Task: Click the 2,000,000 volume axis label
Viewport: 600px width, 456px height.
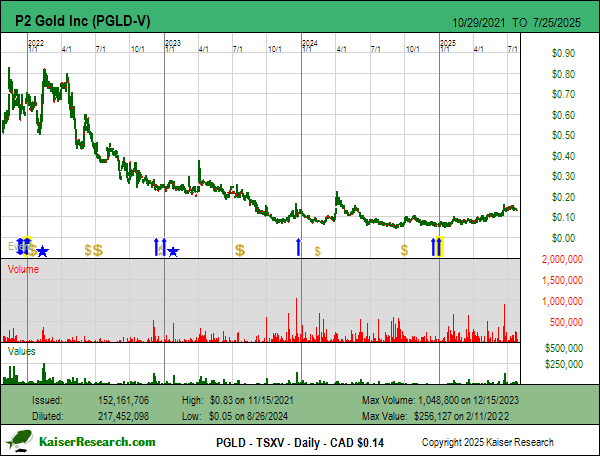Action: [x=562, y=259]
